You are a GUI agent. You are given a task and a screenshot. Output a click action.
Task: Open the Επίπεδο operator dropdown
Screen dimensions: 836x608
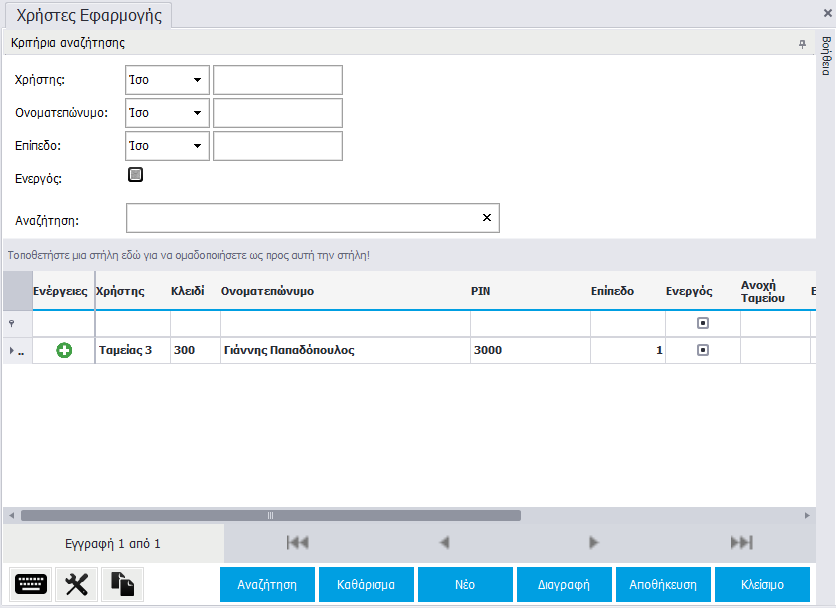click(197, 146)
